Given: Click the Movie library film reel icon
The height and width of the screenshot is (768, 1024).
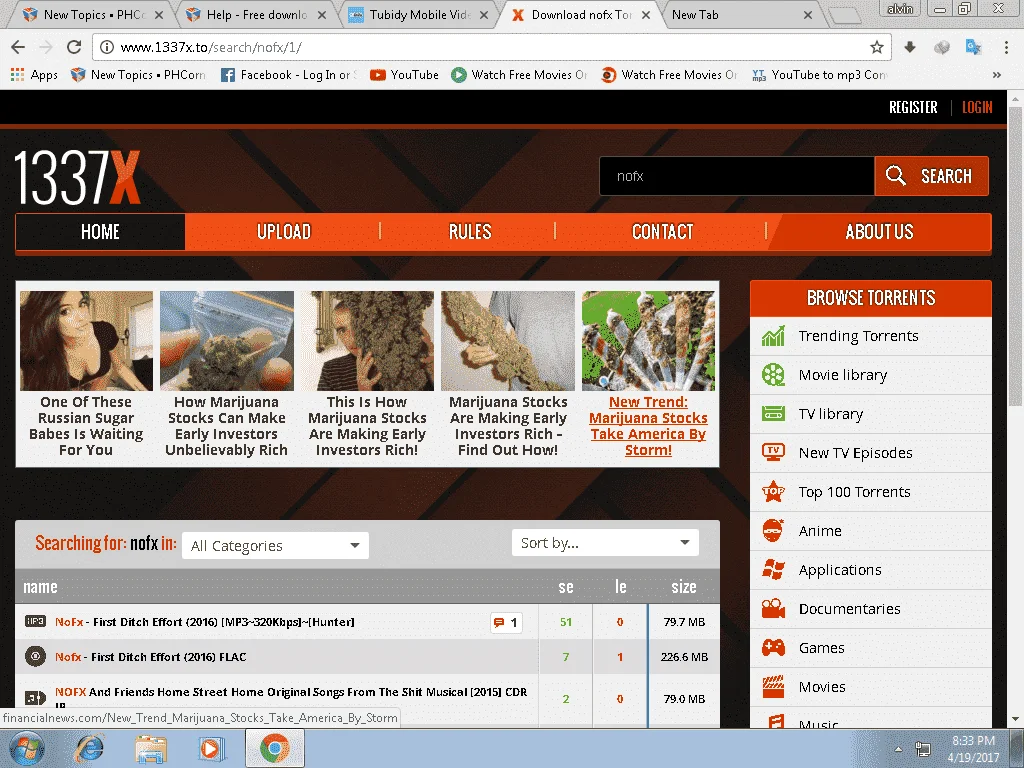Looking at the screenshot, I should 773,375.
